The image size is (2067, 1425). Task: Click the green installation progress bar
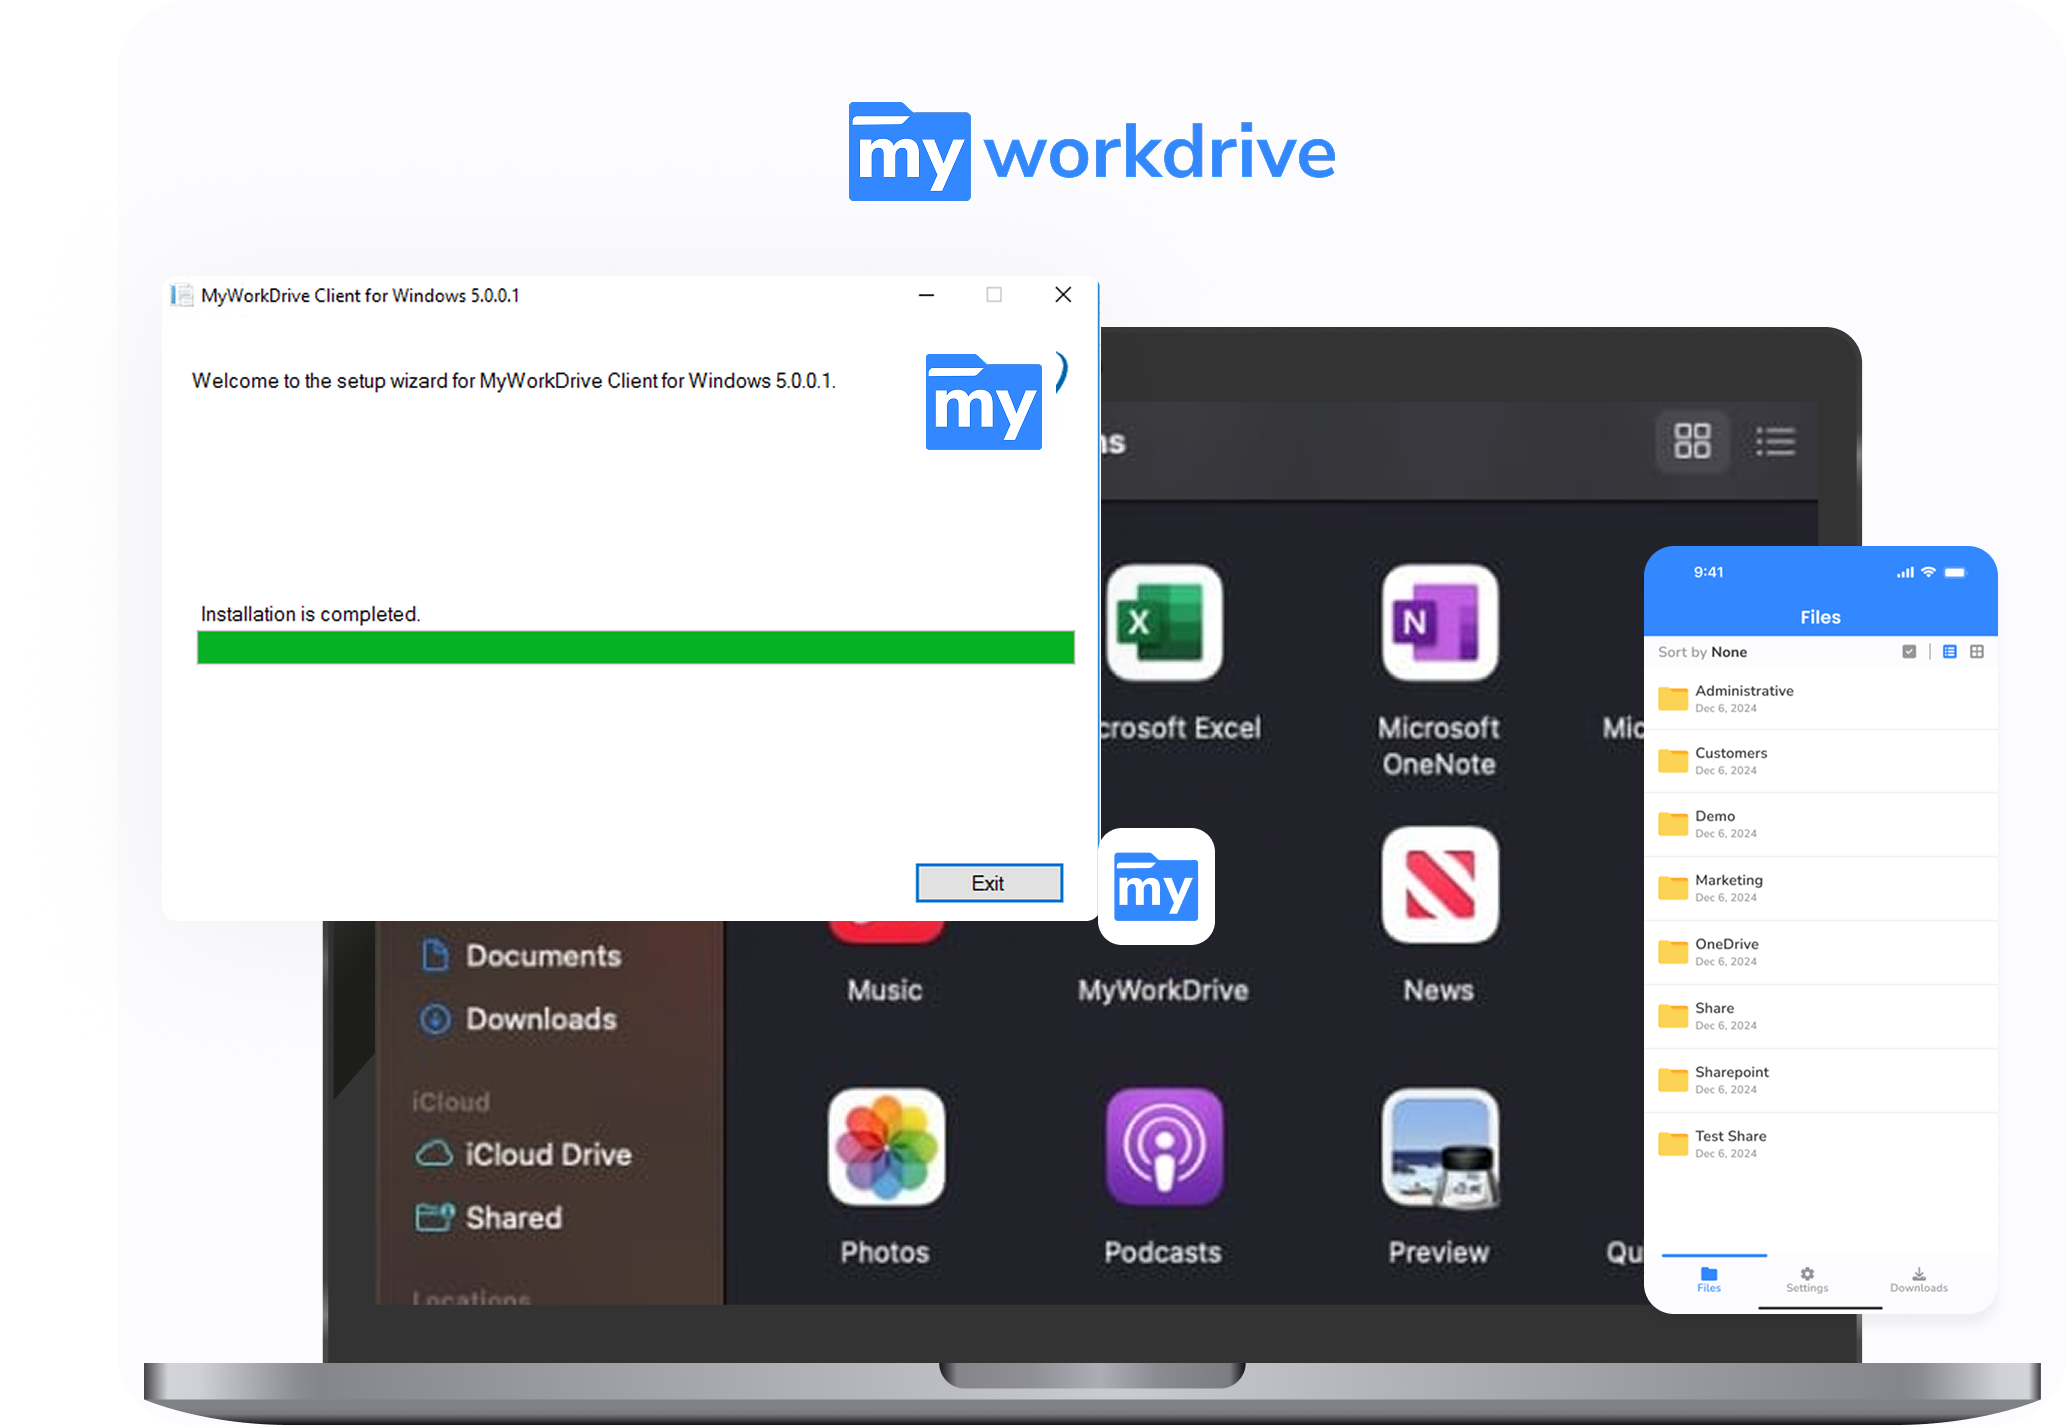click(635, 648)
